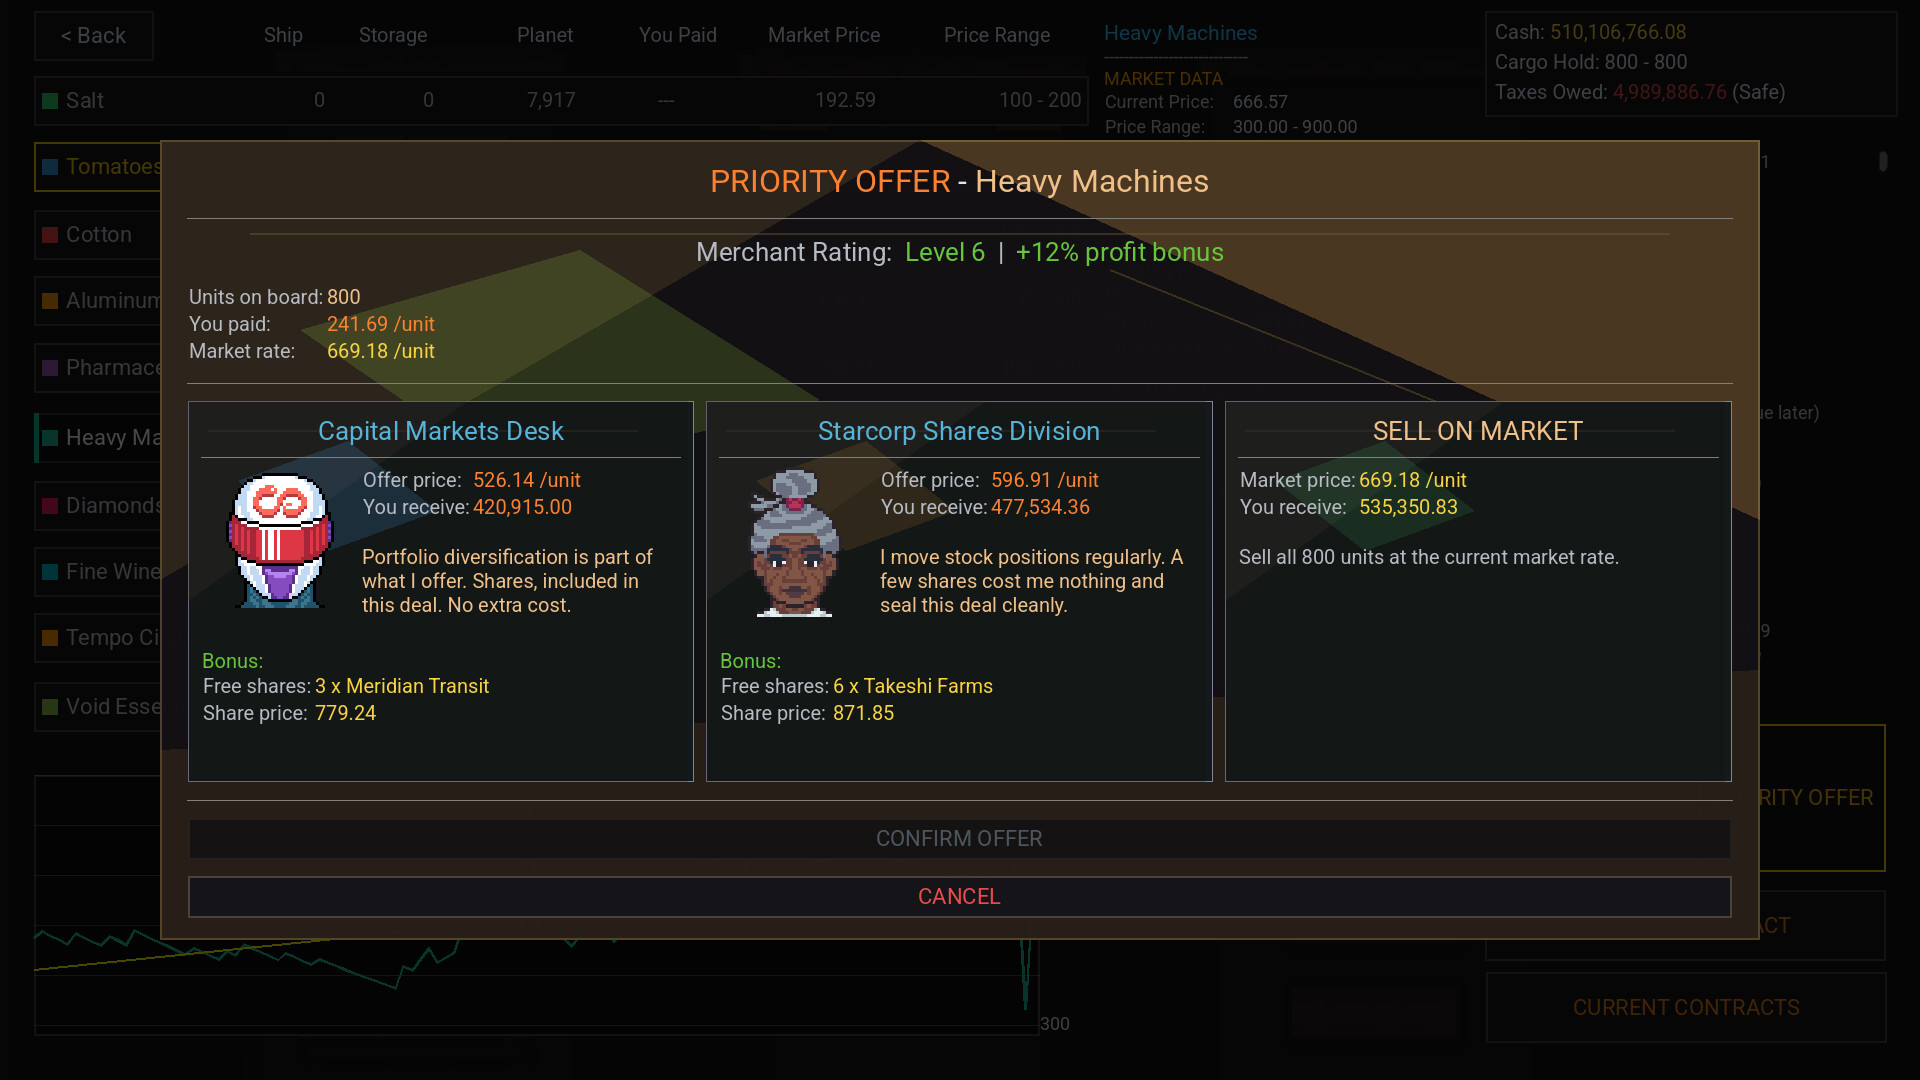Click the 420,915.00 Capital Markets receive amount
The width and height of the screenshot is (1920, 1080).
pos(522,507)
